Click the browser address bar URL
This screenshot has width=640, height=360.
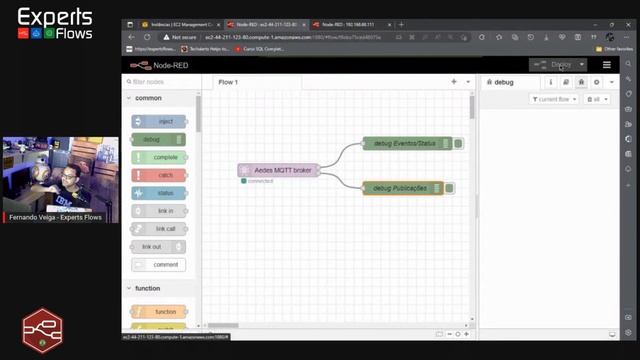293,37
